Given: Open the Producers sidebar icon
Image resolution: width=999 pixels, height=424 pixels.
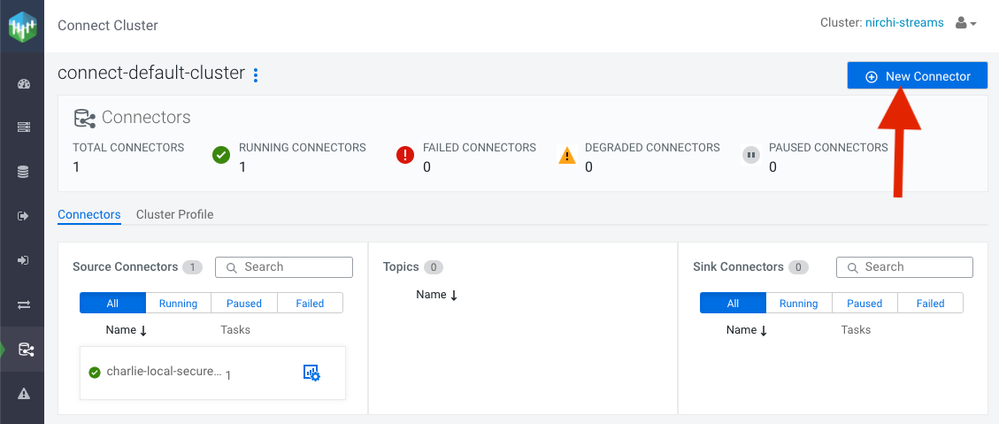Looking at the screenshot, I should tap(24, 216).
